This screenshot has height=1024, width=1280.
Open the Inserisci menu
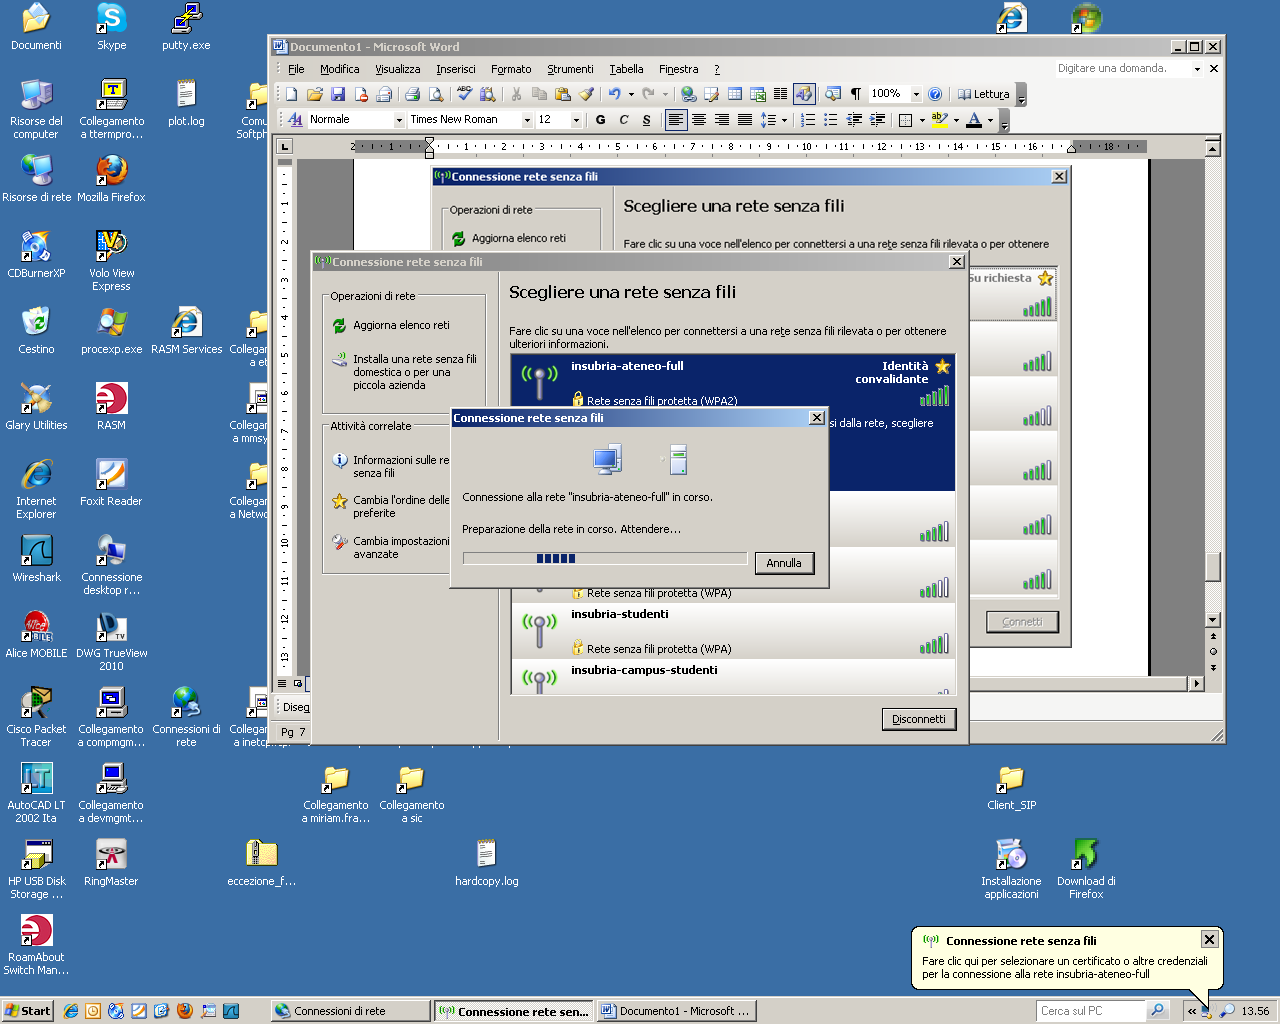(x=456, y=69)
